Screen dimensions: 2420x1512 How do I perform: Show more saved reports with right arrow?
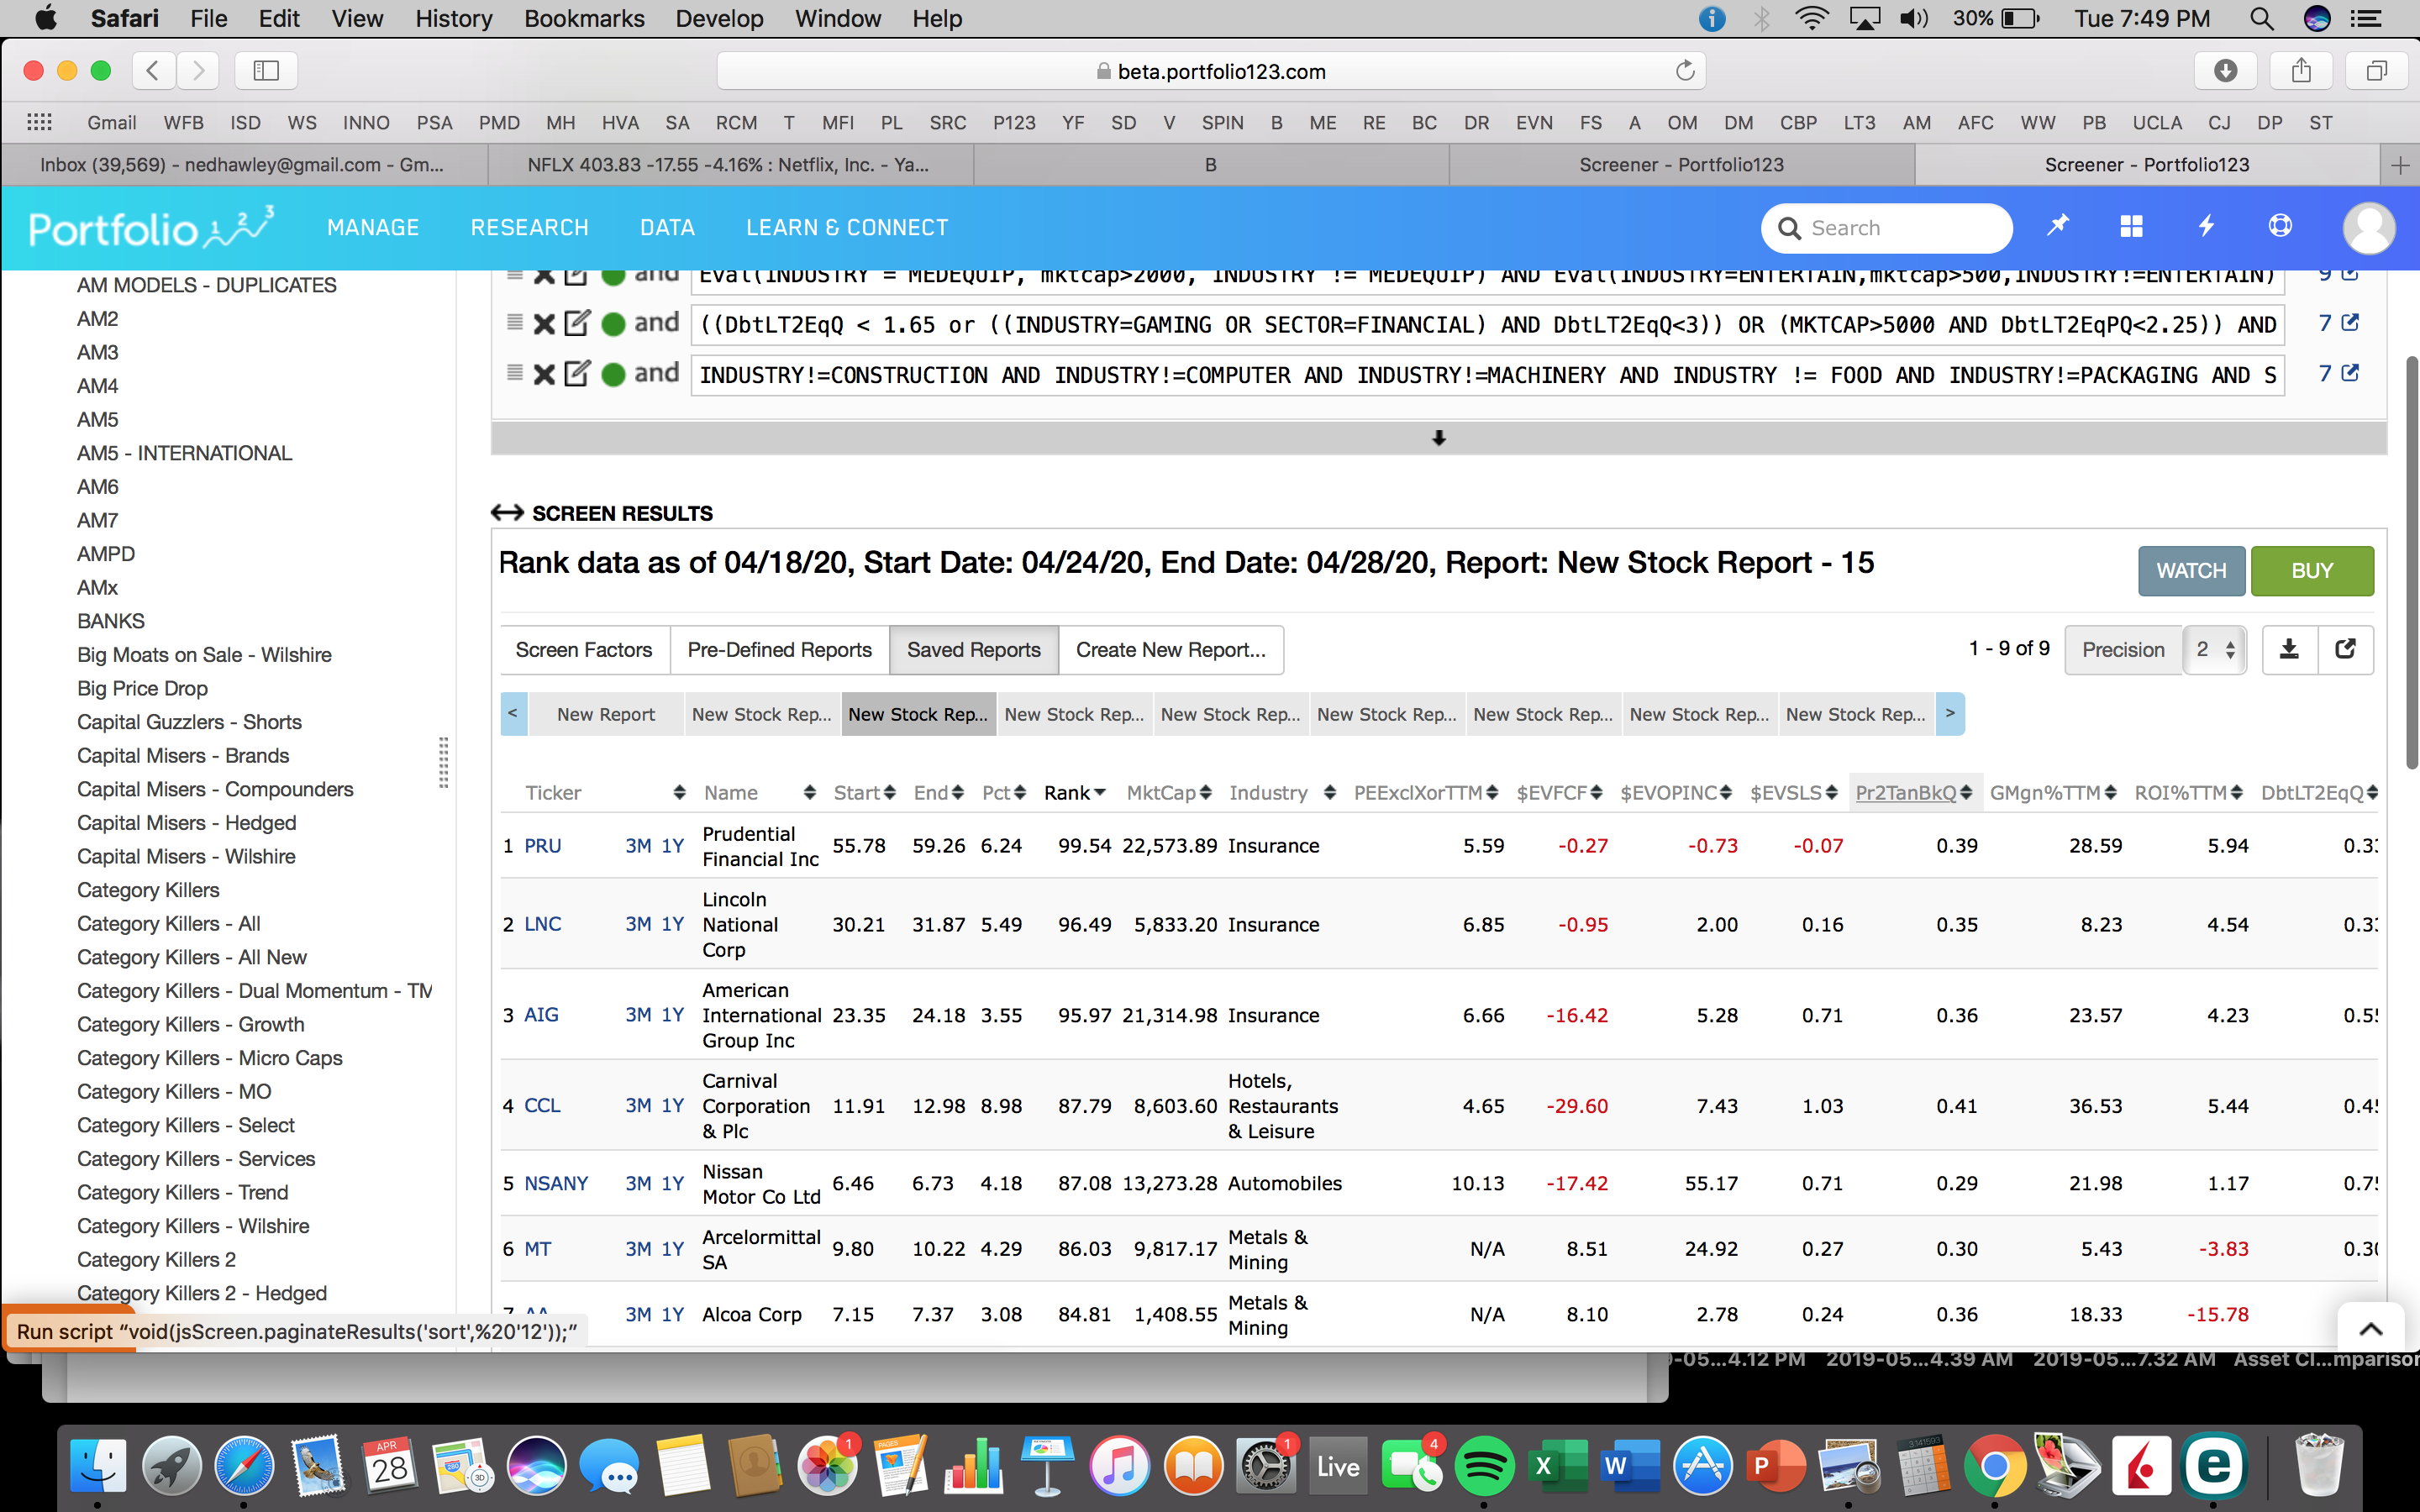coord(1950,714)
